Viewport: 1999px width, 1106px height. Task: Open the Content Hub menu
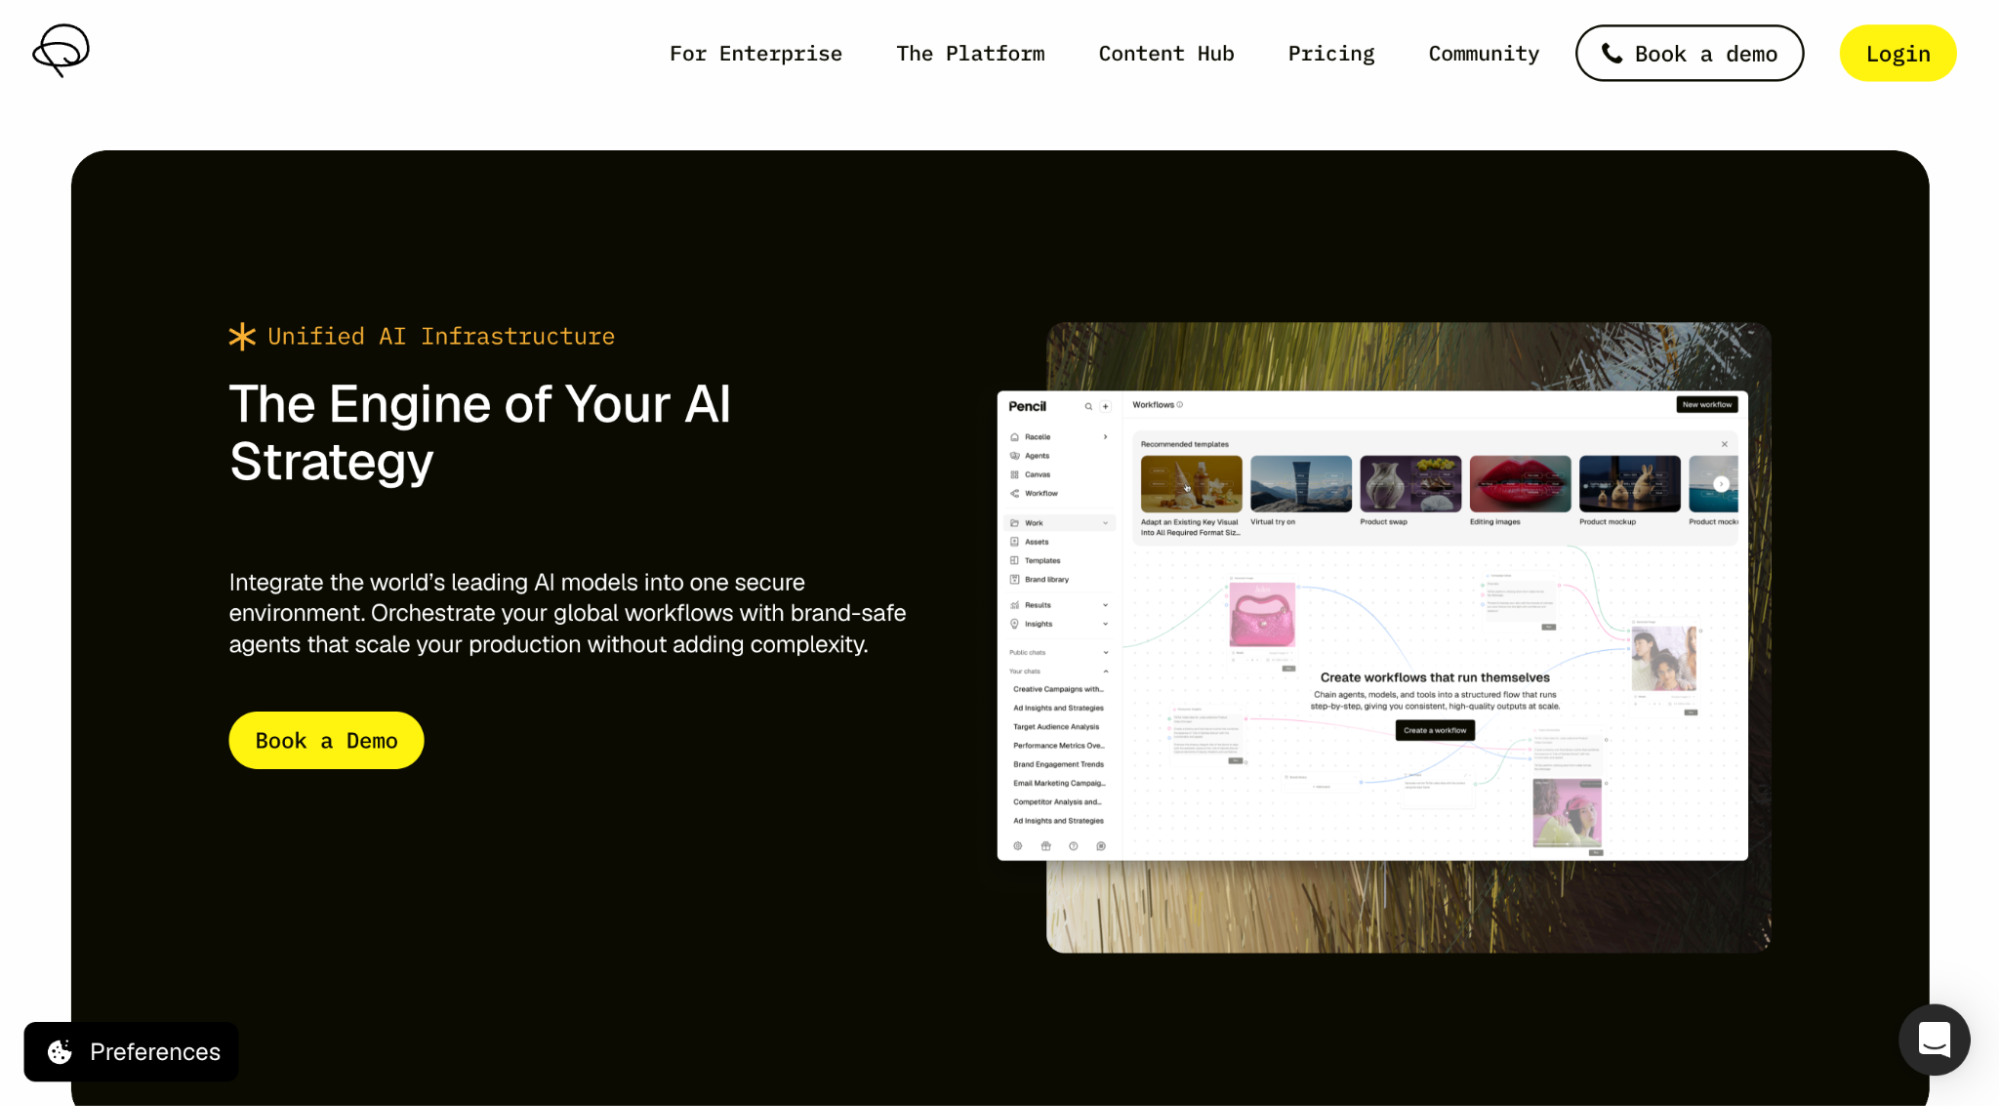click(x=1166, y=54)
